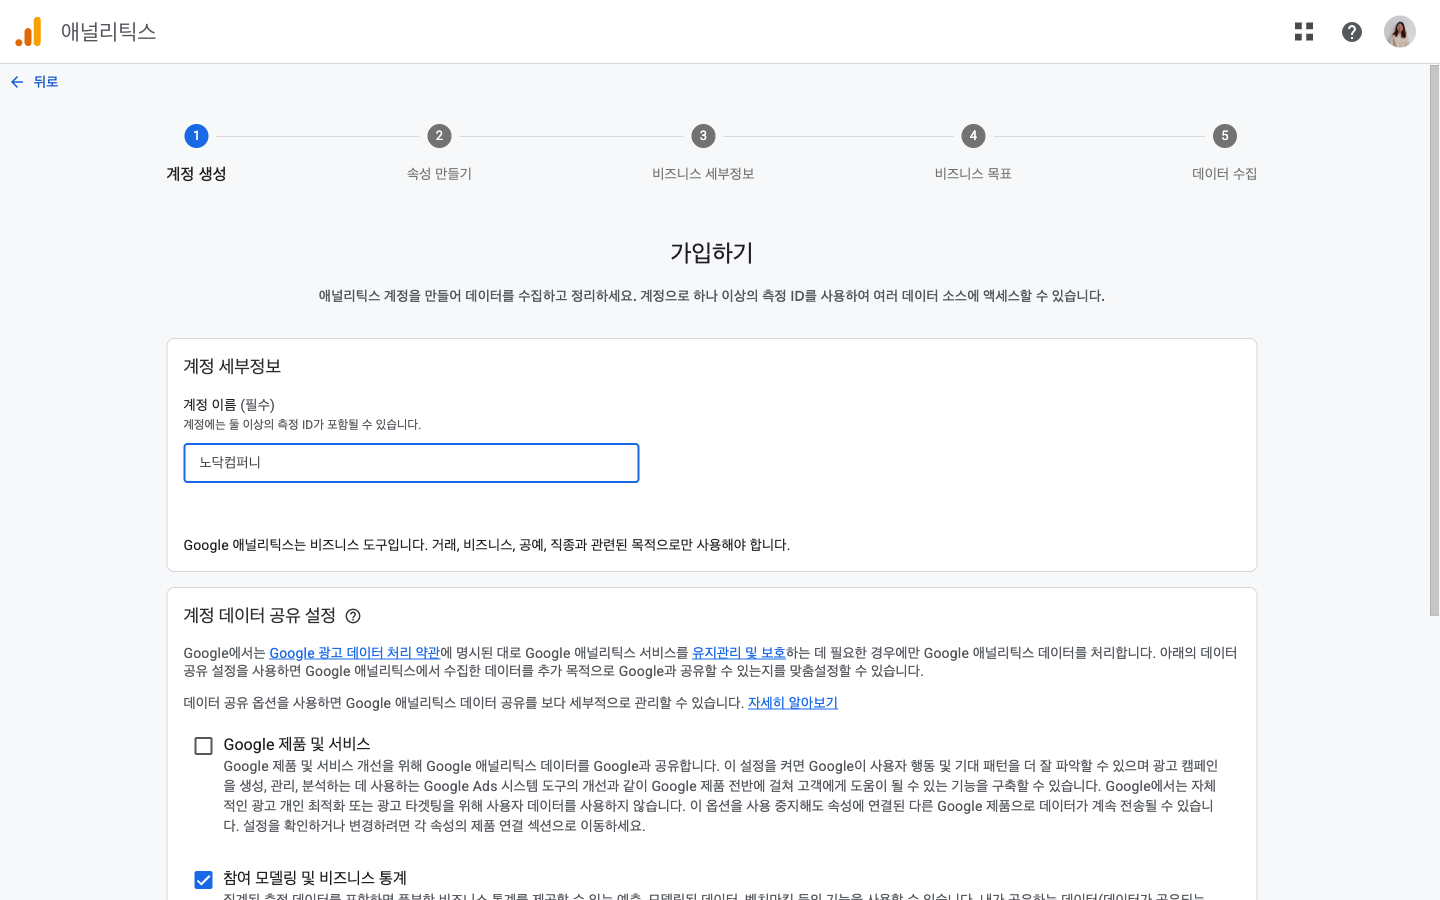Select step 5 circle 데이터 수집
The width and height of the screenshot is (1440, 900).
[x=1225, y=136]
